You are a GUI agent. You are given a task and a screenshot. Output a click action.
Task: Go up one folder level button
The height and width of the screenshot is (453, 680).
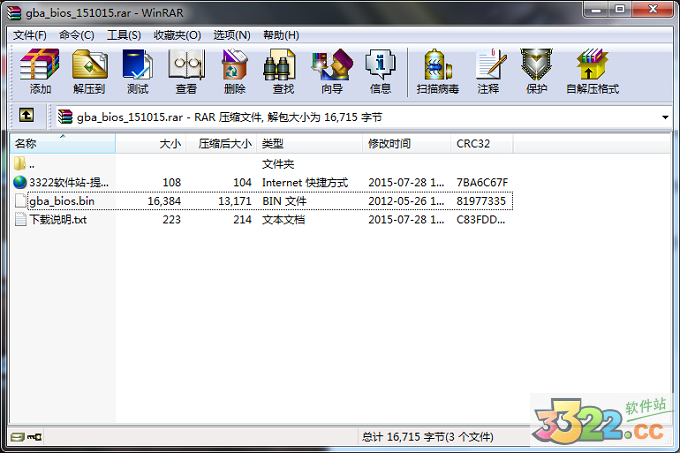[x=26, y=116]
